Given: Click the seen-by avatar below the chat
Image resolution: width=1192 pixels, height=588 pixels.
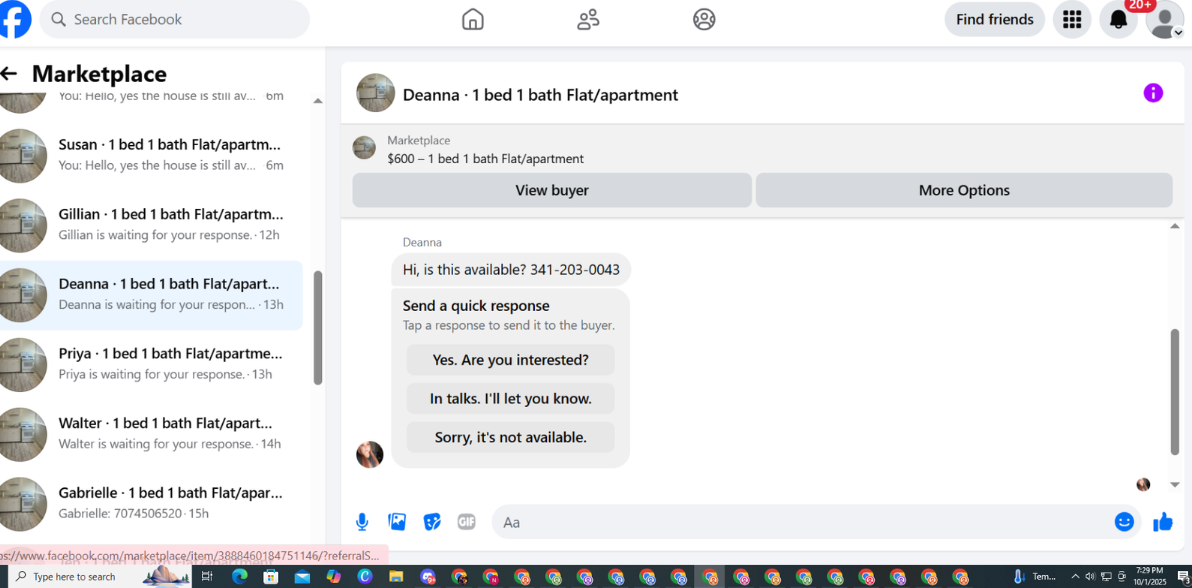Looking at the screenshot, I should (x=1143, y=485).
